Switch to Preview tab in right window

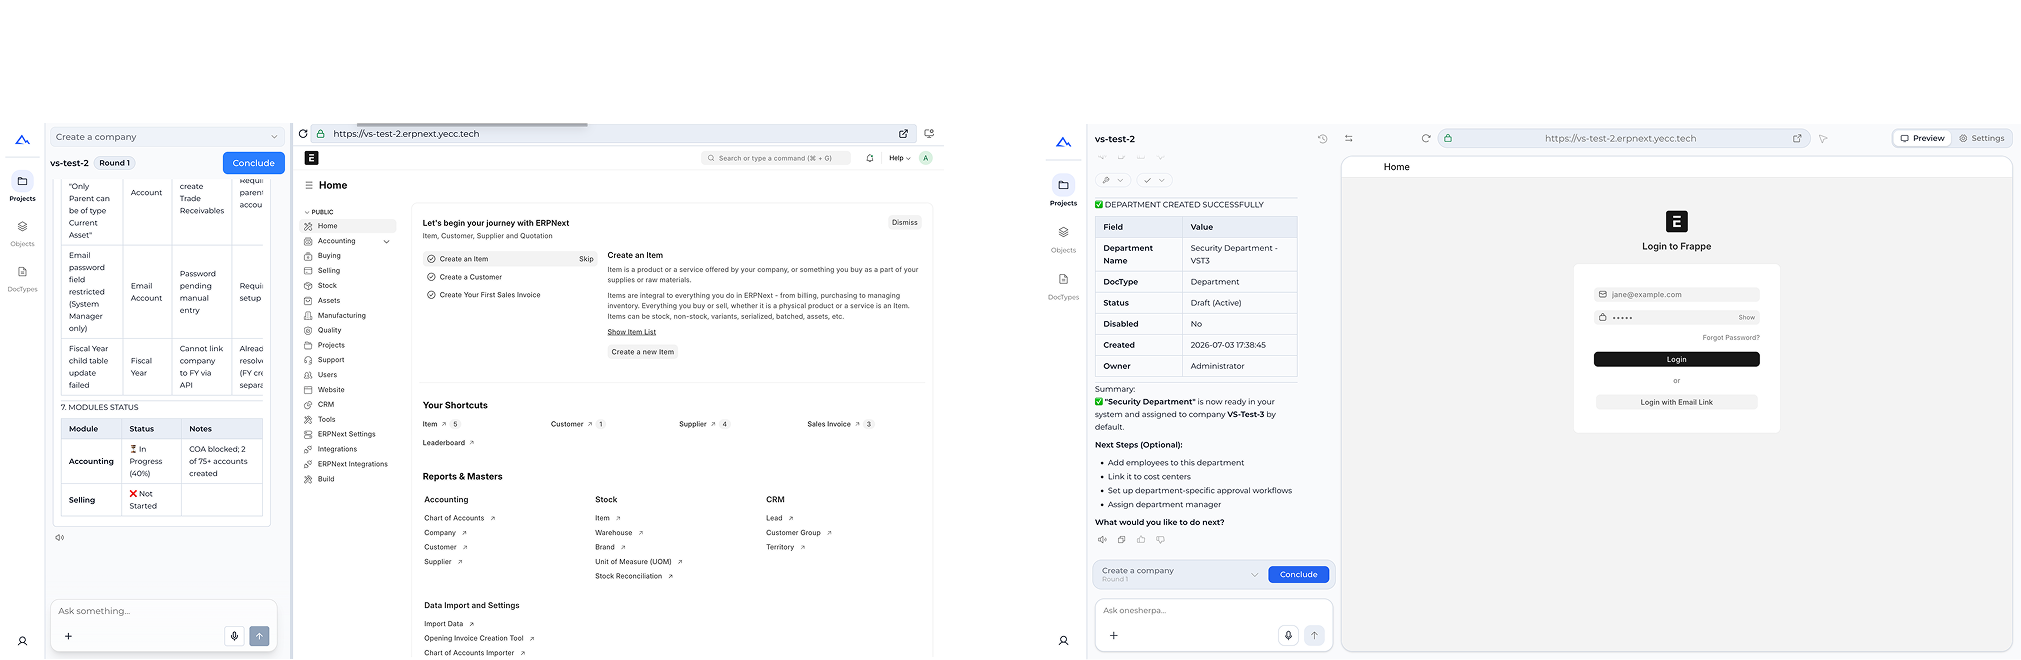1922,138
